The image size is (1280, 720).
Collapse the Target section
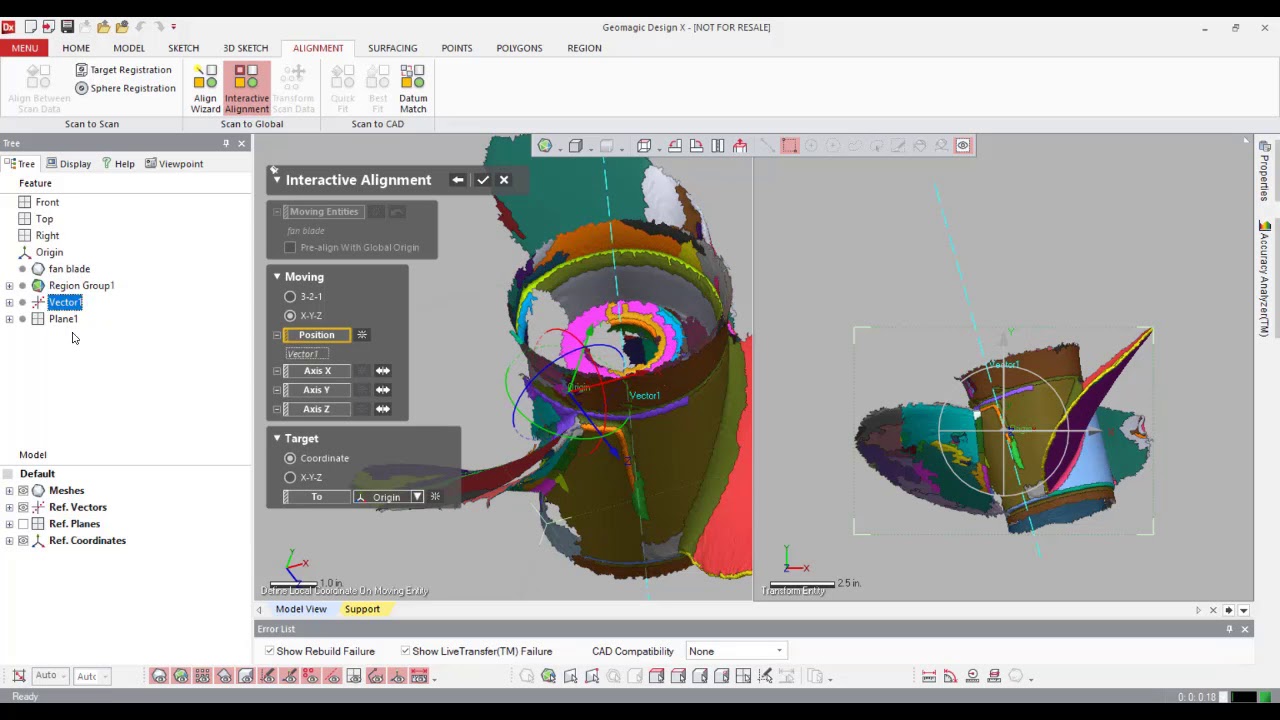click(x=277, y=439)
